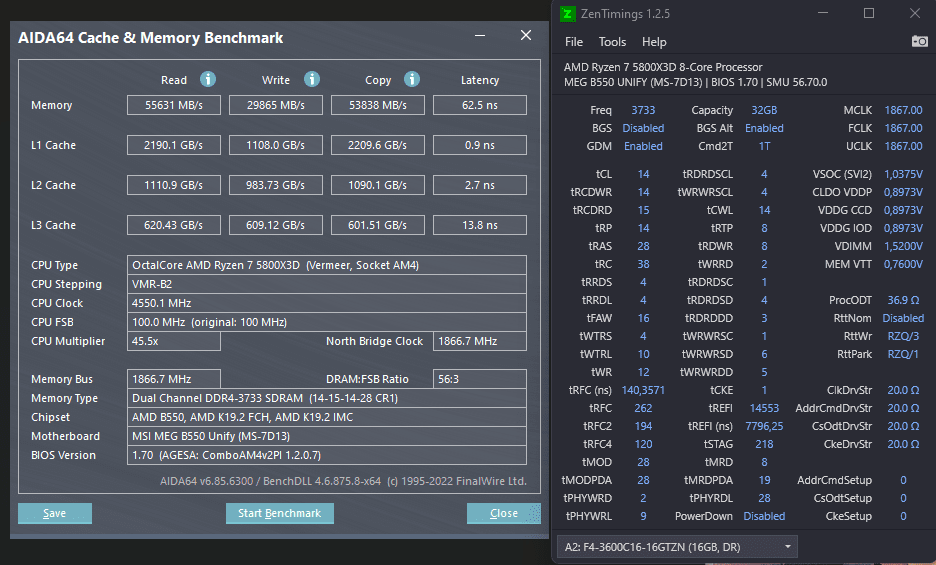Click the CPU Clock value 4550.1 MHz
The height and width of the screenshot is (565, 936).
(327, 303)
